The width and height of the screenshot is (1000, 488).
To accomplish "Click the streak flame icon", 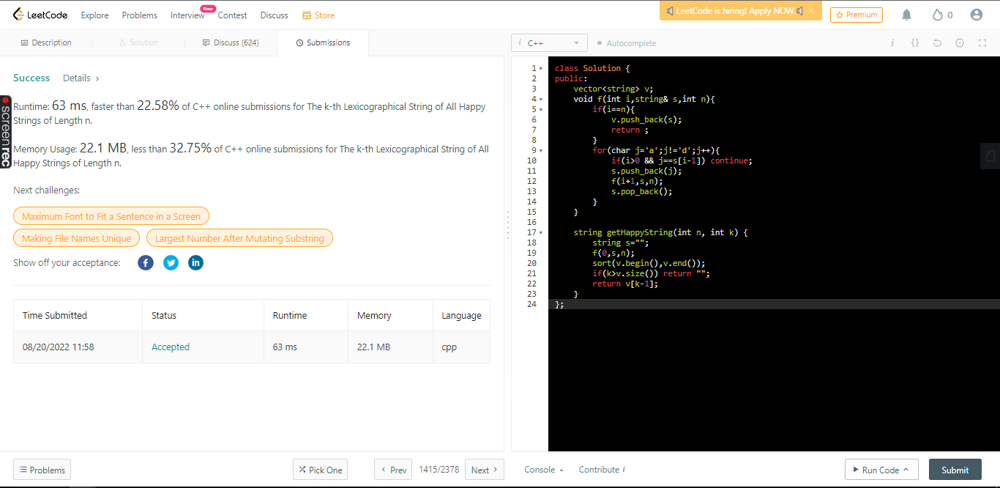I will pos(936,15).
